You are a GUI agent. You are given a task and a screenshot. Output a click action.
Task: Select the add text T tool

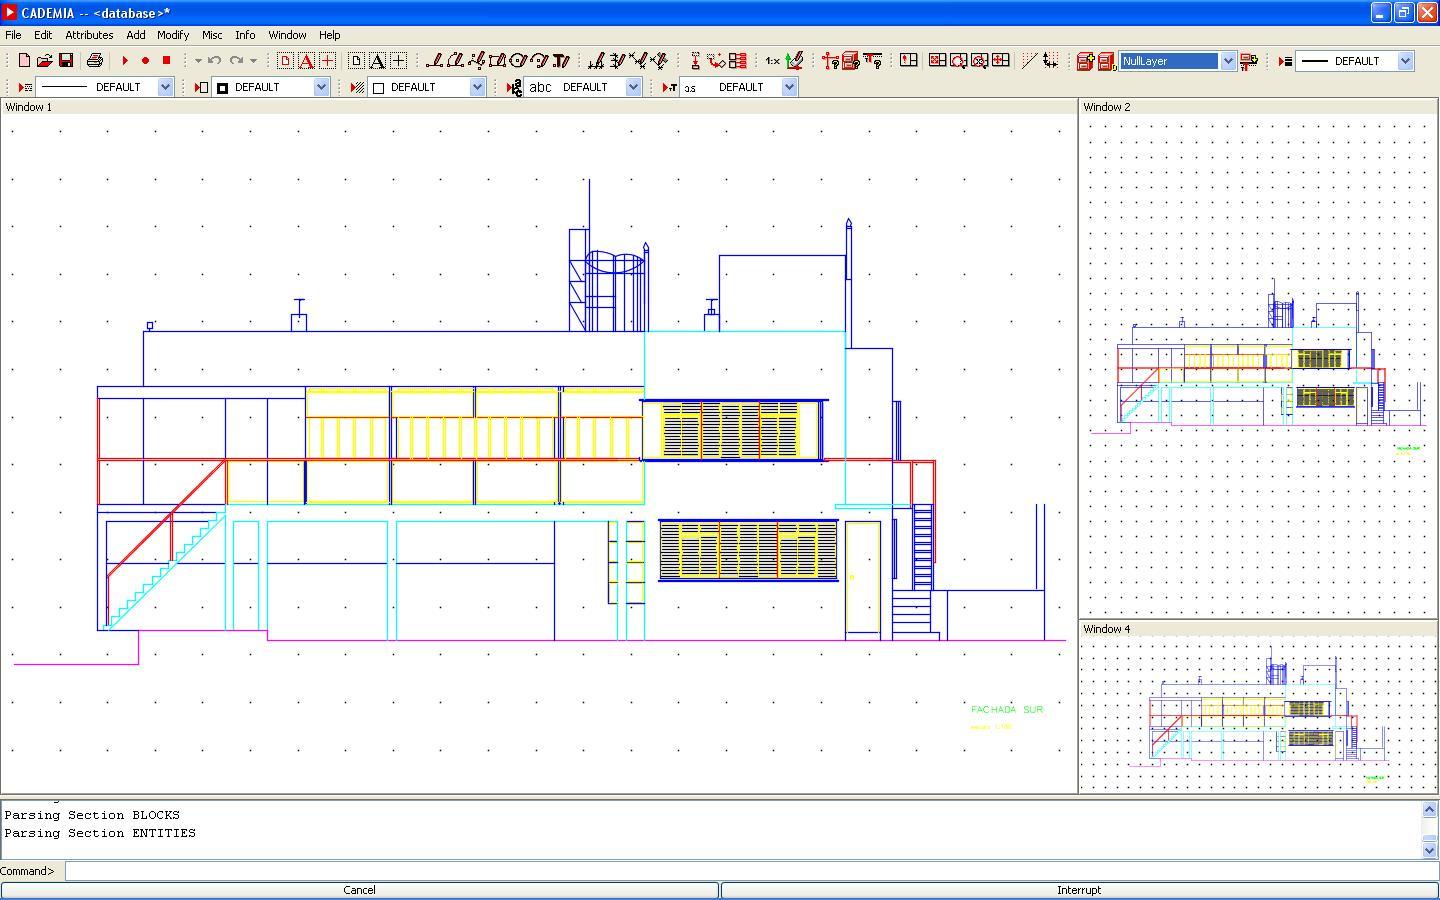(x=561, y=61)
